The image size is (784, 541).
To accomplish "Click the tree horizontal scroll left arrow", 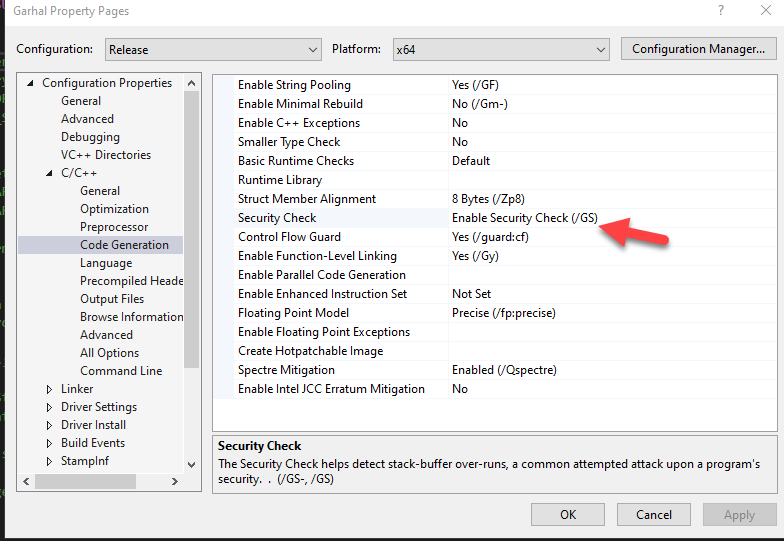I will coord(26,482).
